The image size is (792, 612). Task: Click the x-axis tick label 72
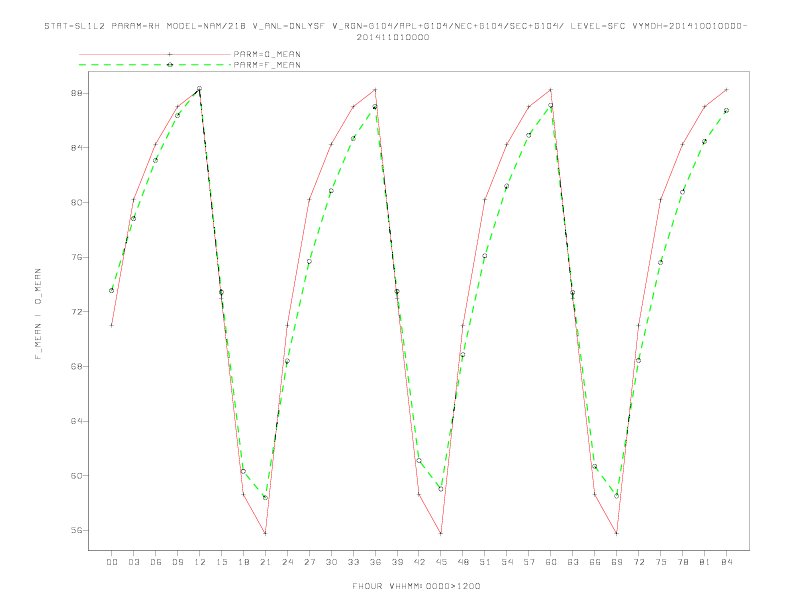coord(638,562)
